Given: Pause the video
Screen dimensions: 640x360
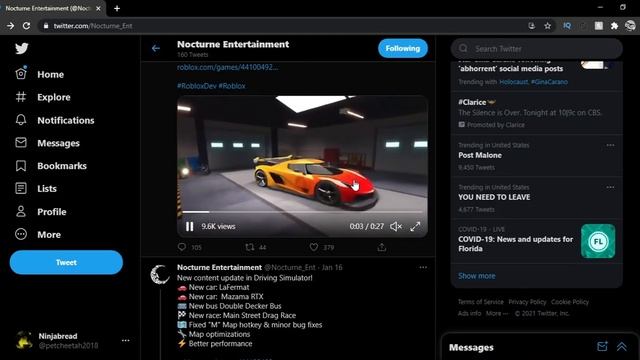Looking at the screenshot, I should (189, 227).
